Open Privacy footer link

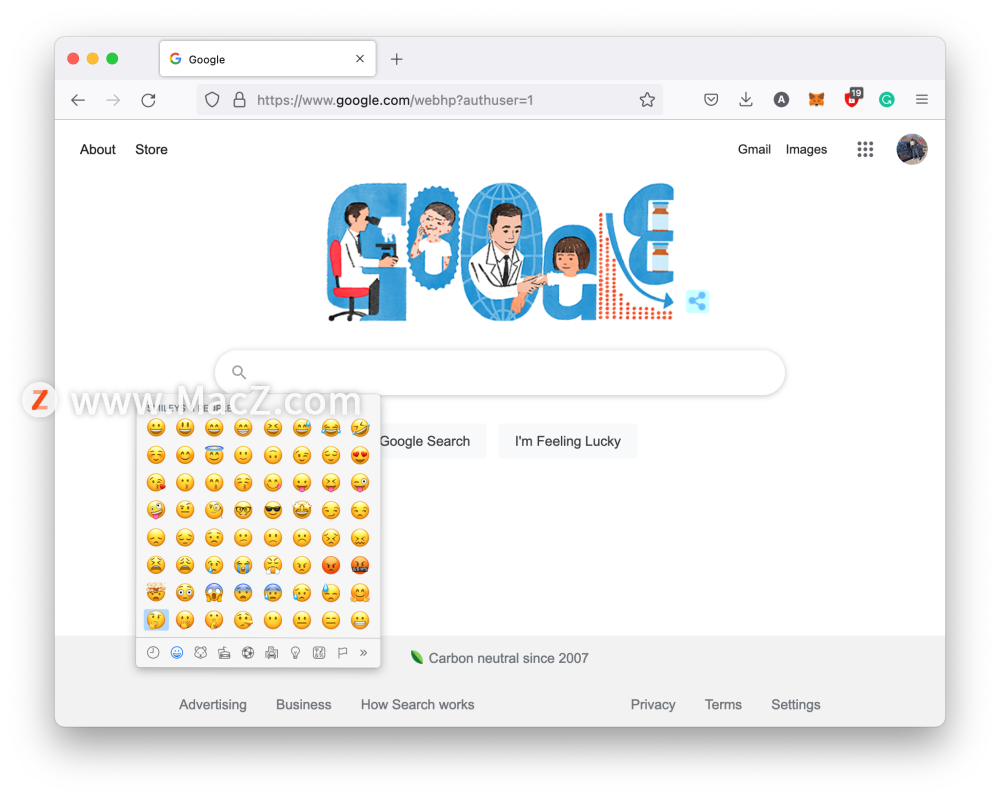652,705
